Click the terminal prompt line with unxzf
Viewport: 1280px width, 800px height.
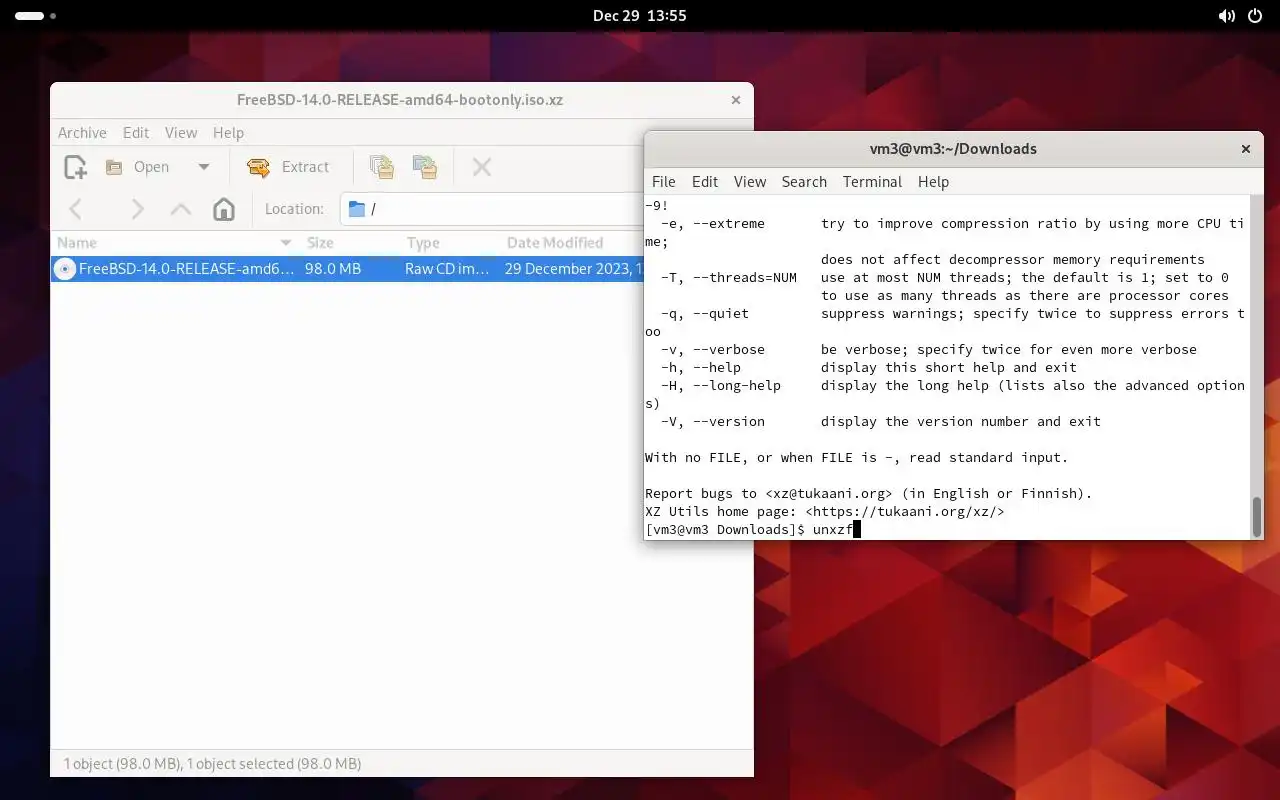point(753,530)
